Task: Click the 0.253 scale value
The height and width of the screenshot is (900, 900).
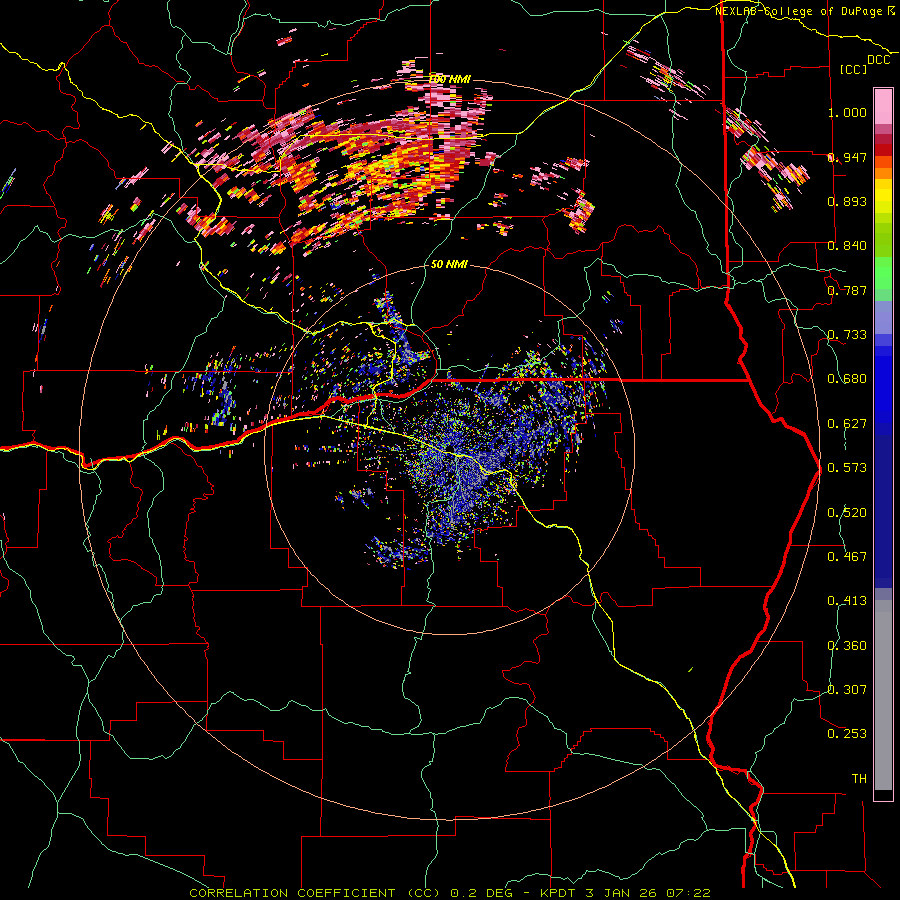Action: pyautogui.click(x=847, y=734)
